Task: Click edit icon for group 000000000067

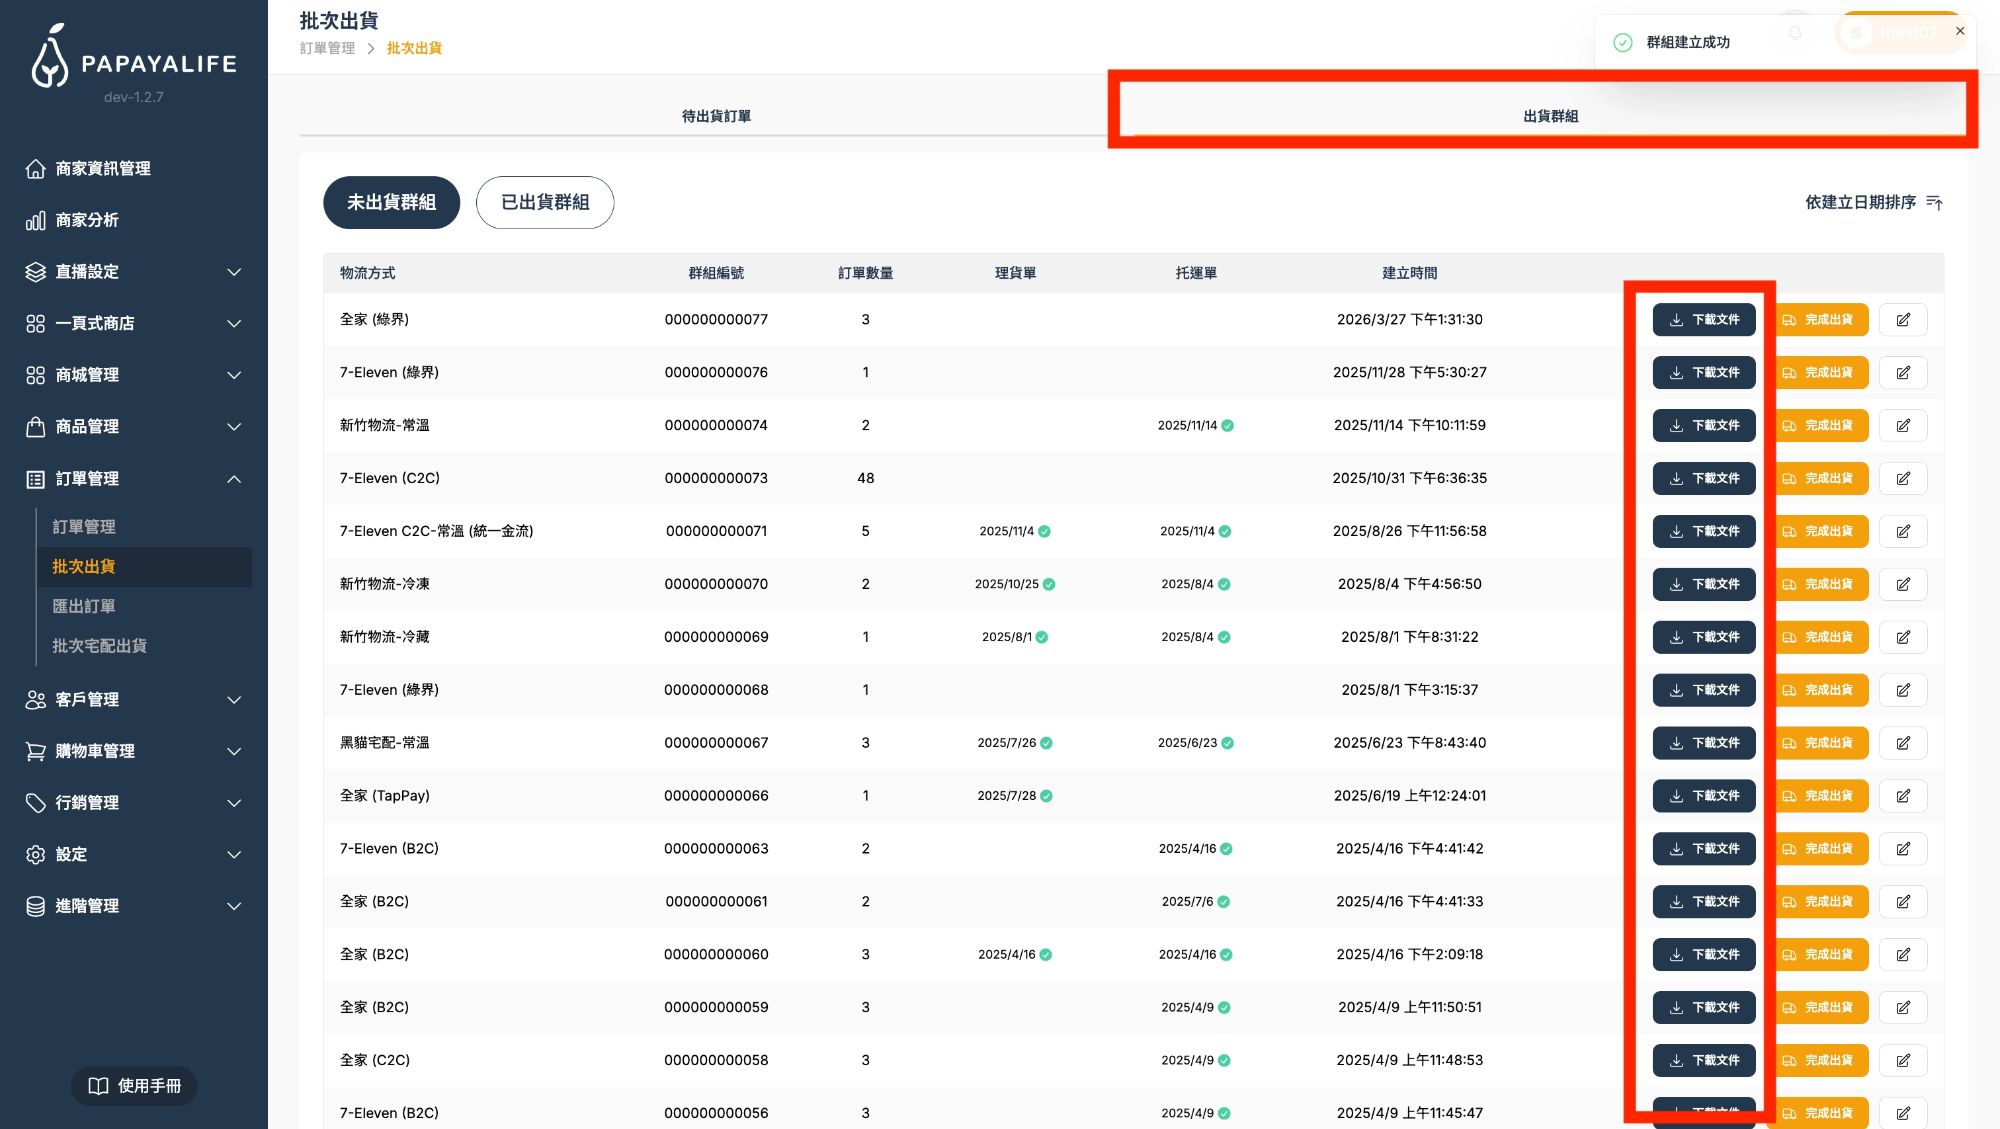Action: [x=1903, y=743]
